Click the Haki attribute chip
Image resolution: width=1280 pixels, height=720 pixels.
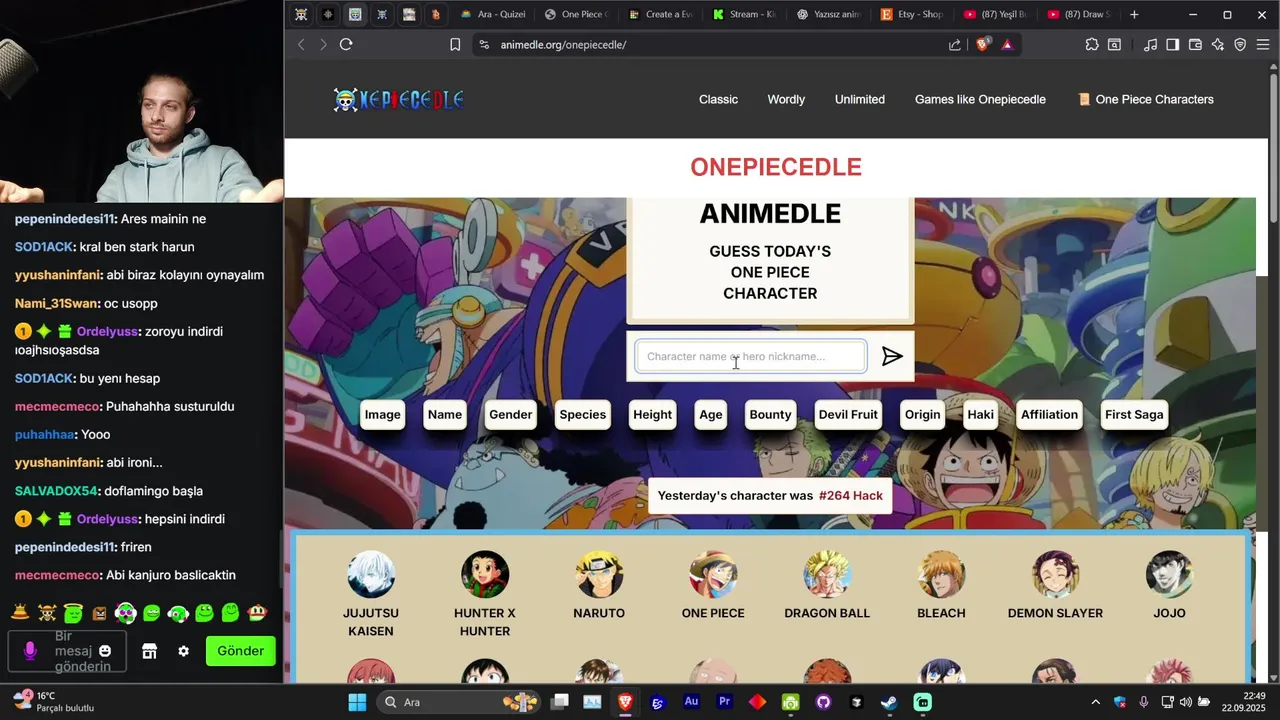(981, 414)
